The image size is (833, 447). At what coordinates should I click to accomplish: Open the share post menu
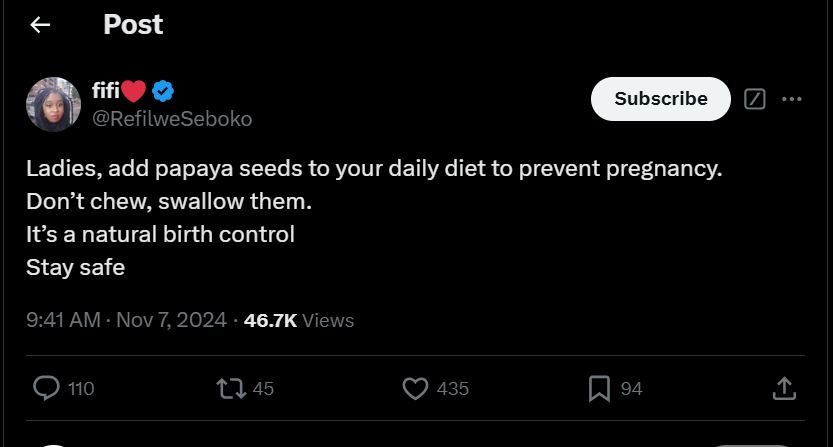pyautogui.click(x=785, y=388)
